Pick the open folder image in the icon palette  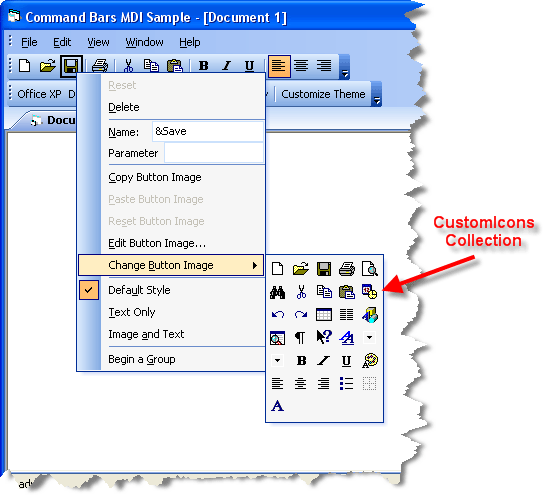pyautogui.click(x=301, y=268)
